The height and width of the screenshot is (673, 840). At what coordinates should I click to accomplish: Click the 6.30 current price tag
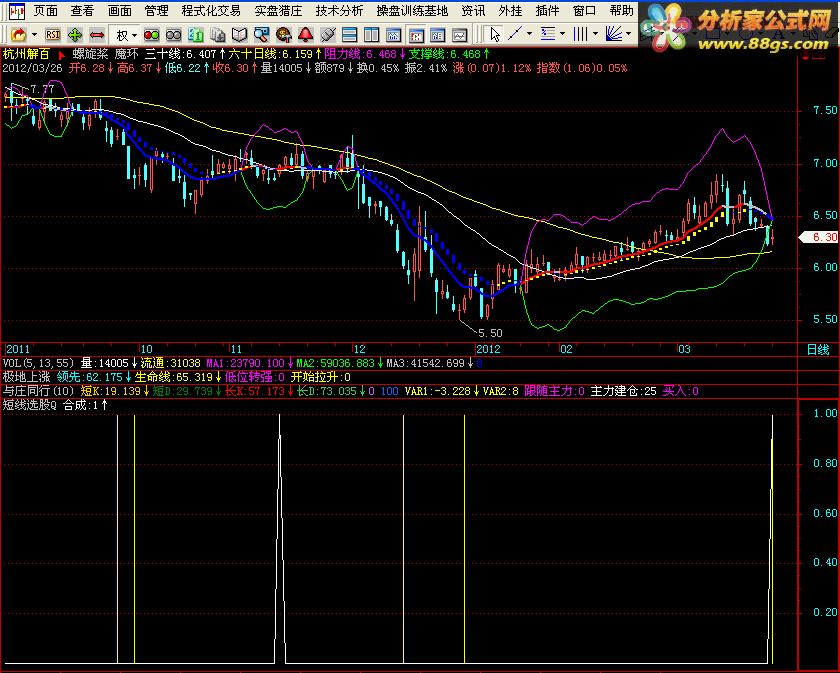click(x=819, y=237)
